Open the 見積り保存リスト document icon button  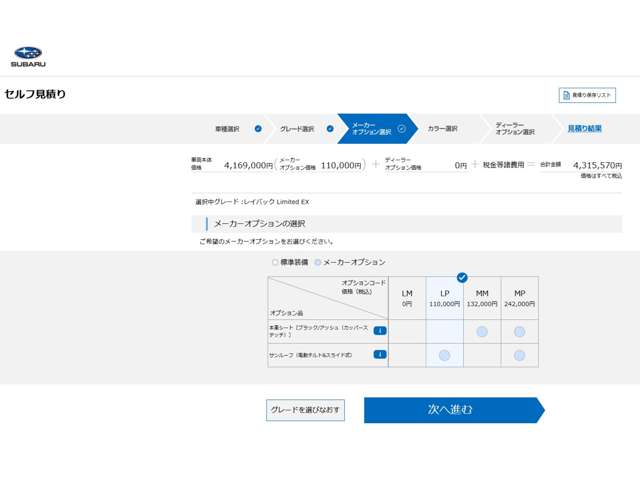pyautogui.click(x=587, y=95)
